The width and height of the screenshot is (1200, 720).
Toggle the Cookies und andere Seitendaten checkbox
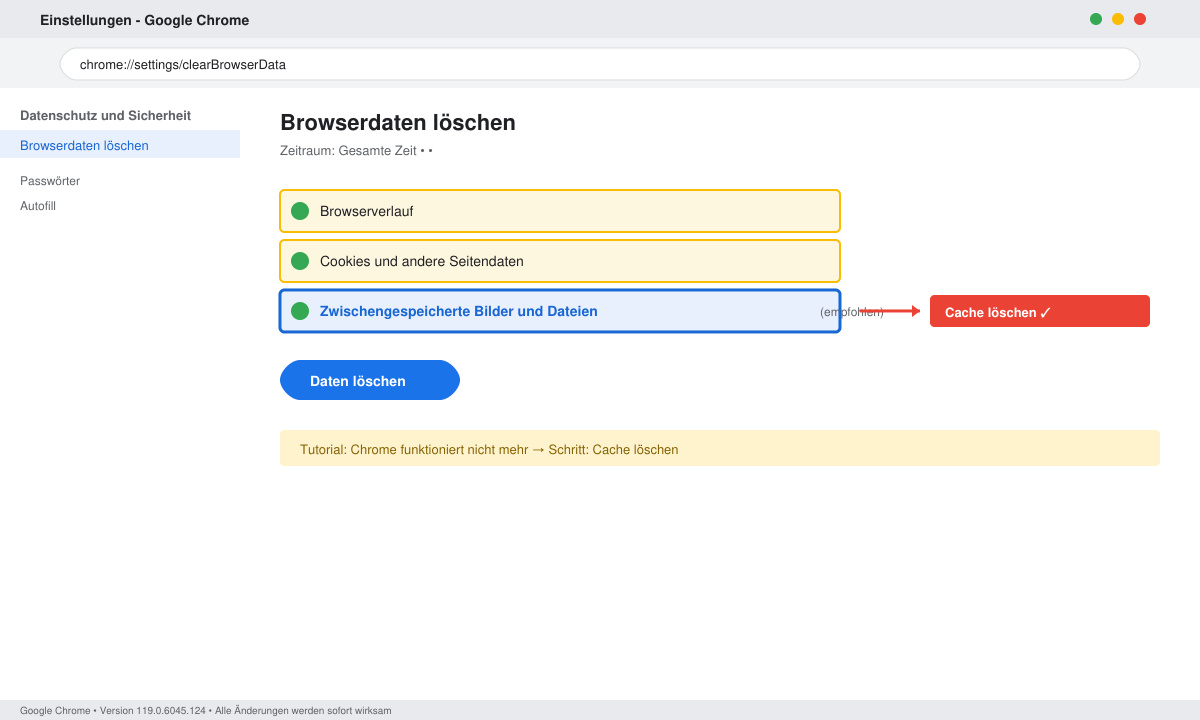(300, 261)
